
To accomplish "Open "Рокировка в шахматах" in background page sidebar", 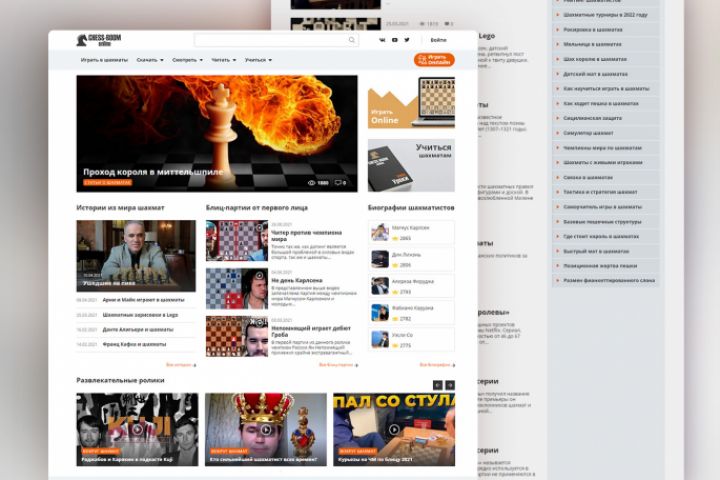I will (593, 30).
